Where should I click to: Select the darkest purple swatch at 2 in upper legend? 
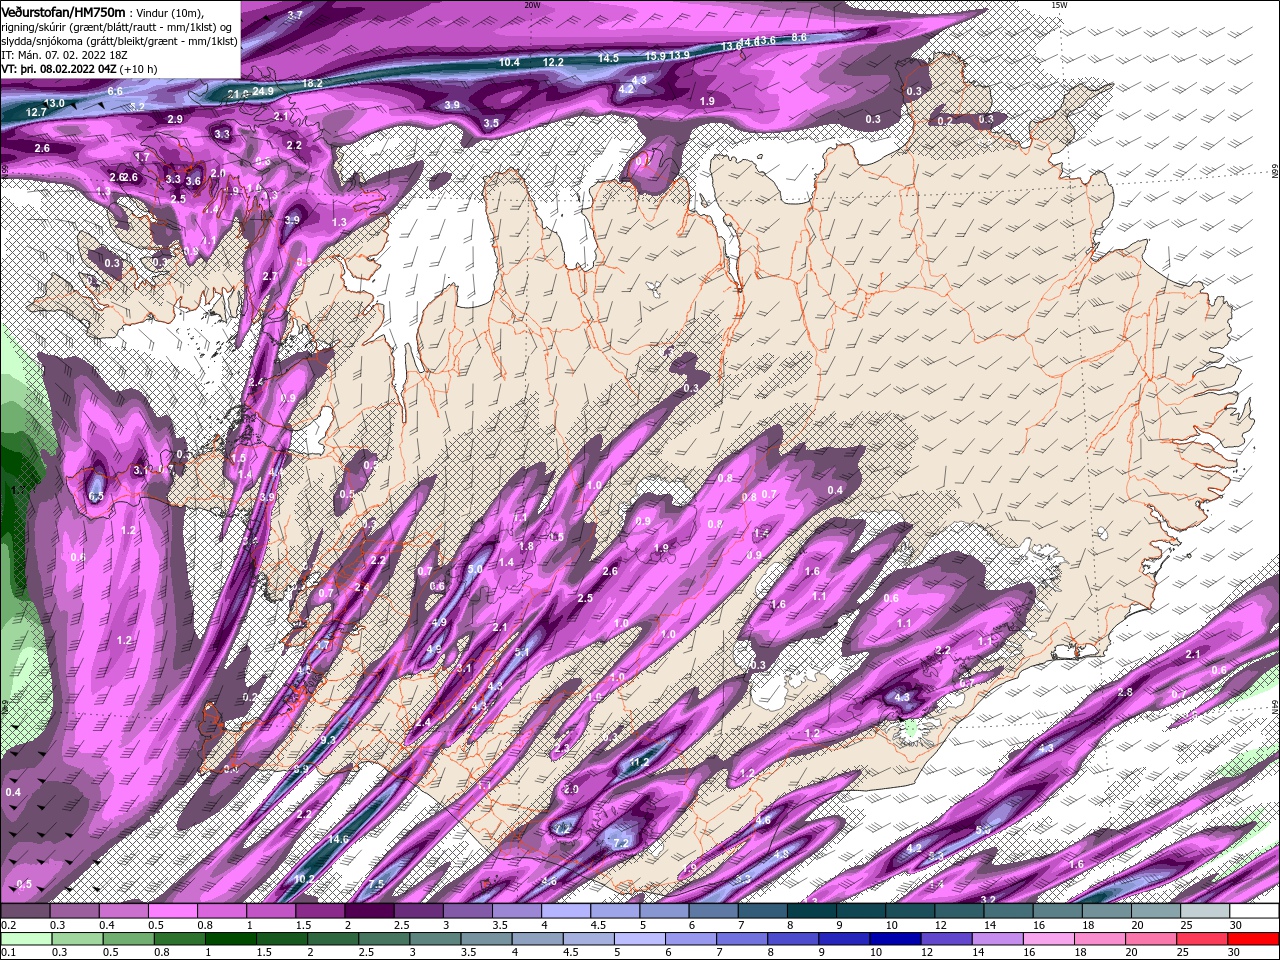(x=369, y=912)
